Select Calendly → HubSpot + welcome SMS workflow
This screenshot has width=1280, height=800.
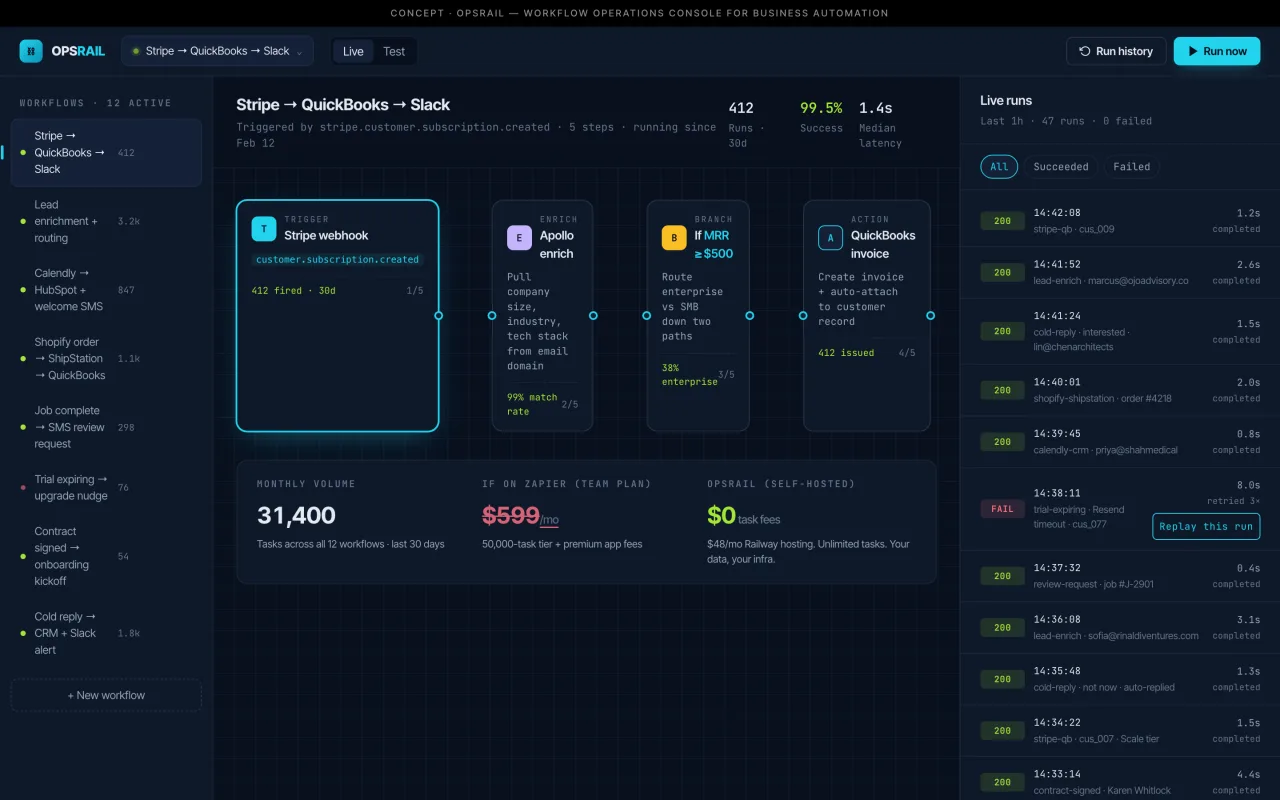click(106, 290)
